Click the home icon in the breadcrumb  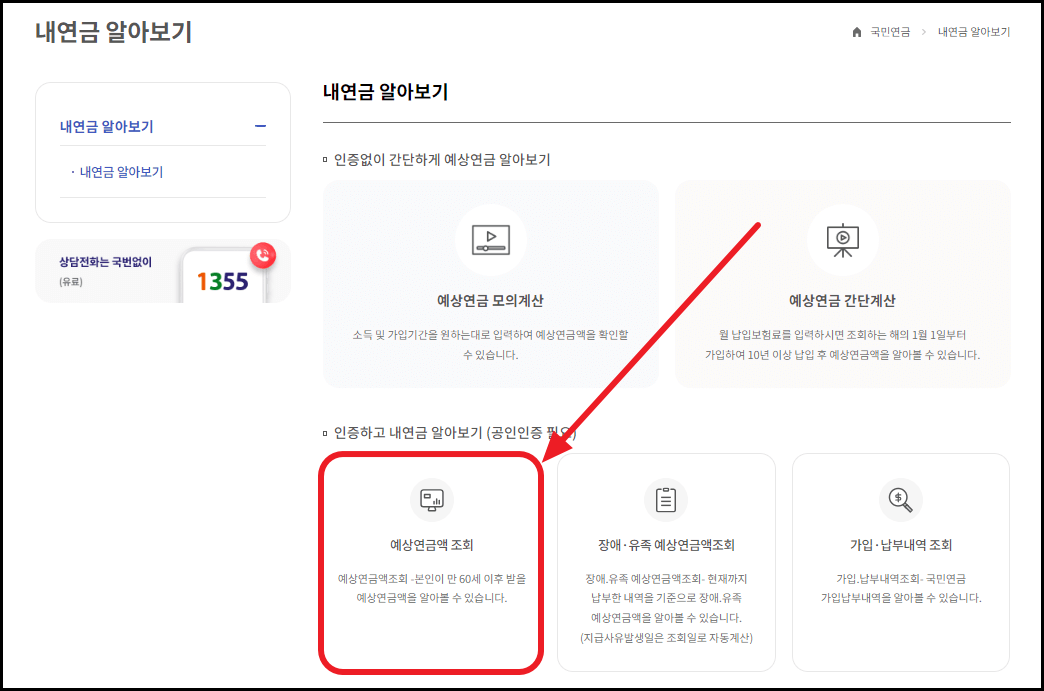pos(855,31)
